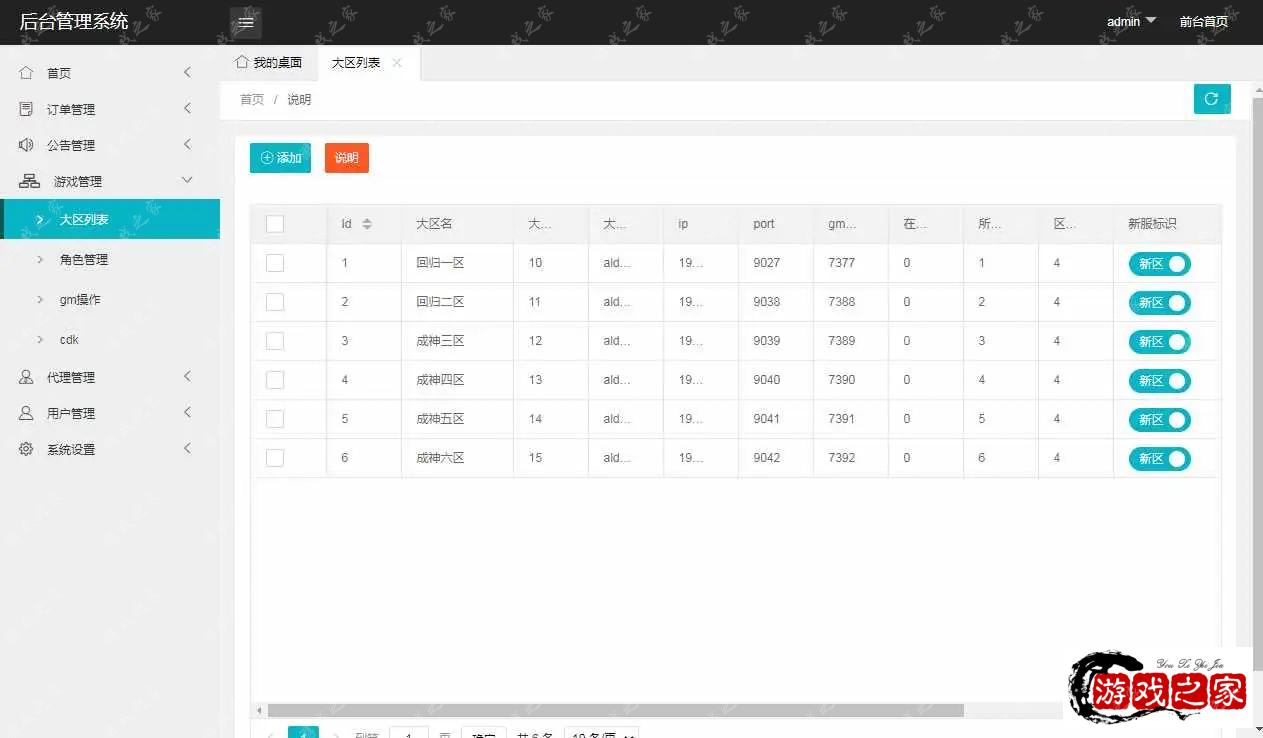This screenshot has height=738, width=1263.
Task: Click the teal refresh icon button
Action: 1211,99
